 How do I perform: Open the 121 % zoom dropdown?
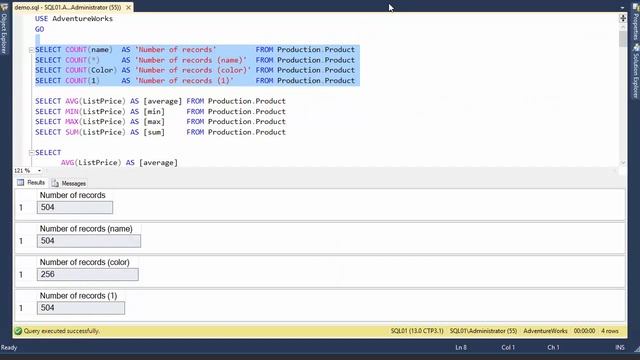pyautogui.click(x=39, y=171)
